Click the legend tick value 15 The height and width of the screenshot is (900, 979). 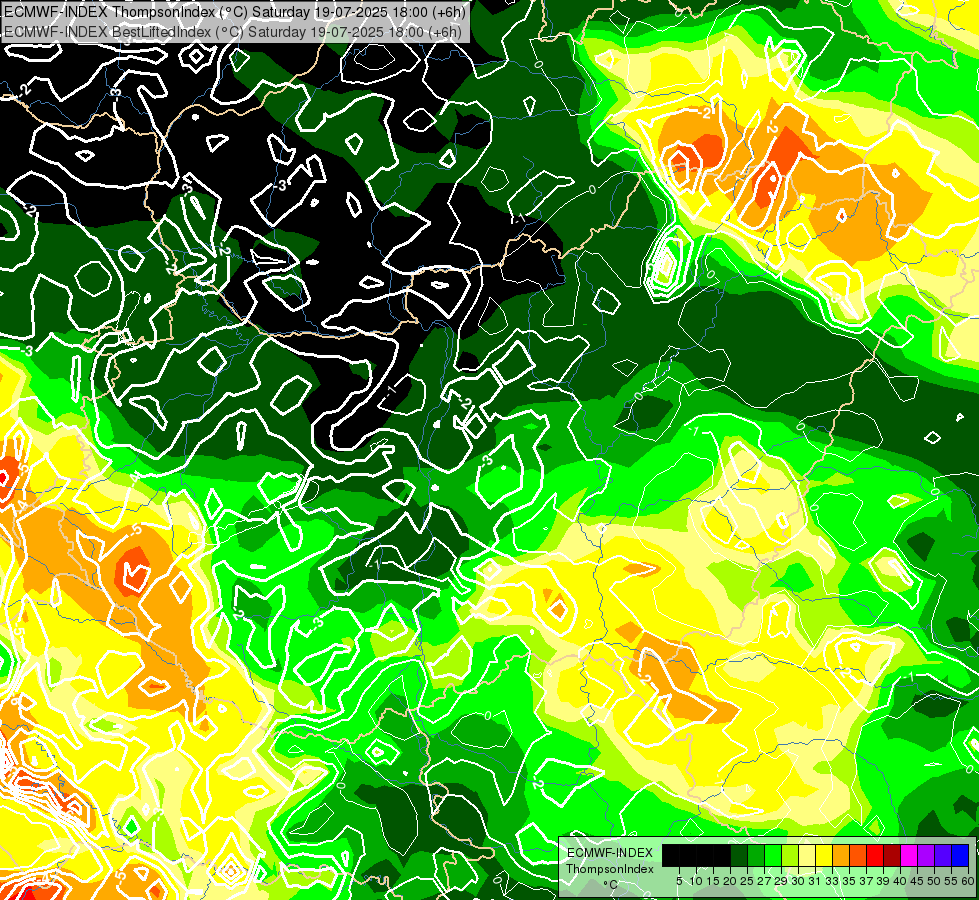pos(713,881)
